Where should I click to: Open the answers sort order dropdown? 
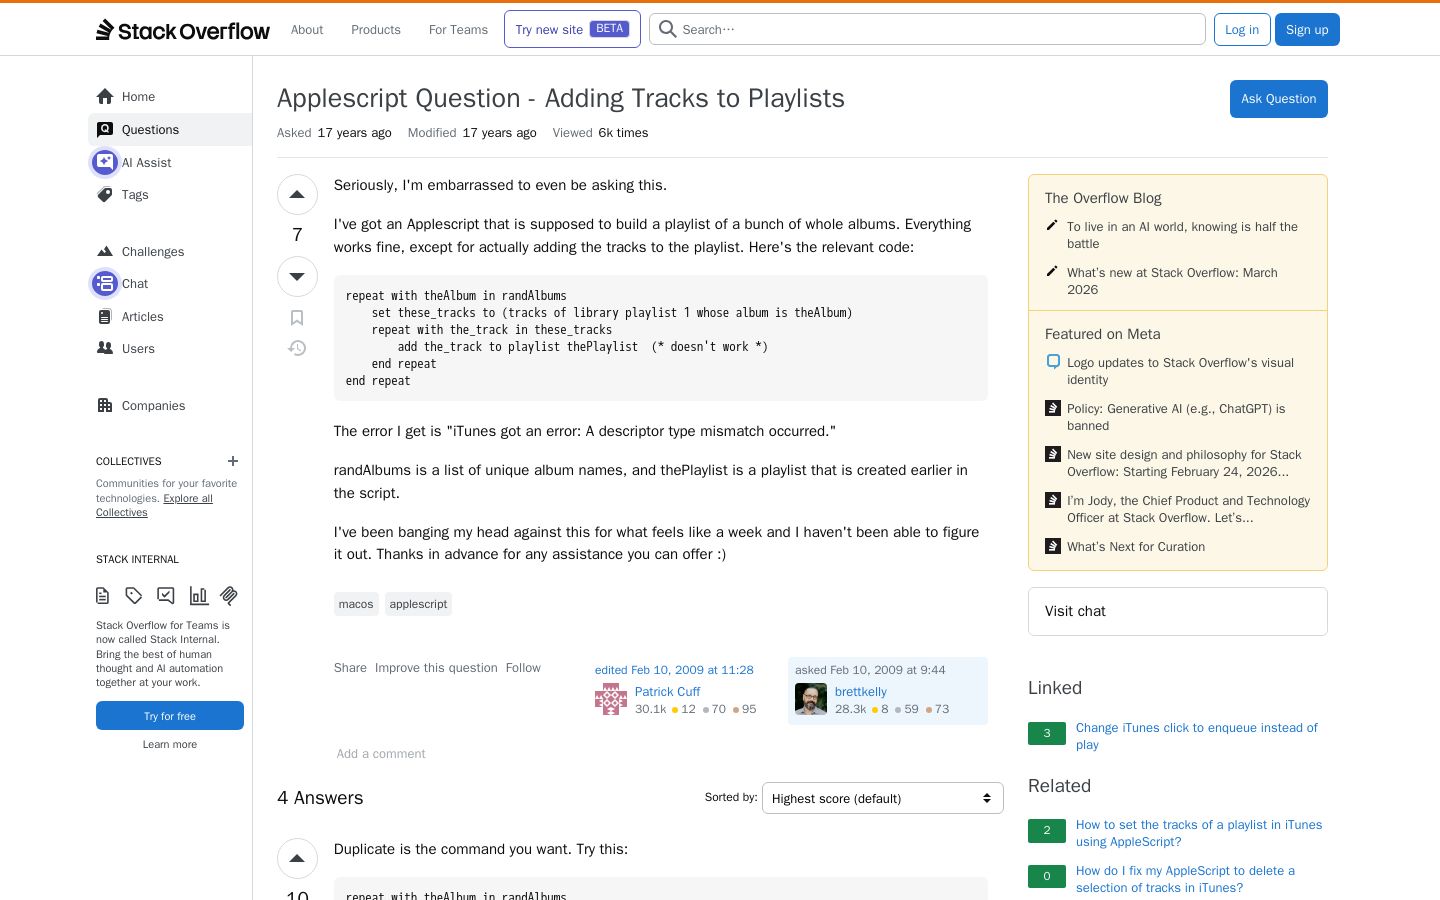click(883, 798)
